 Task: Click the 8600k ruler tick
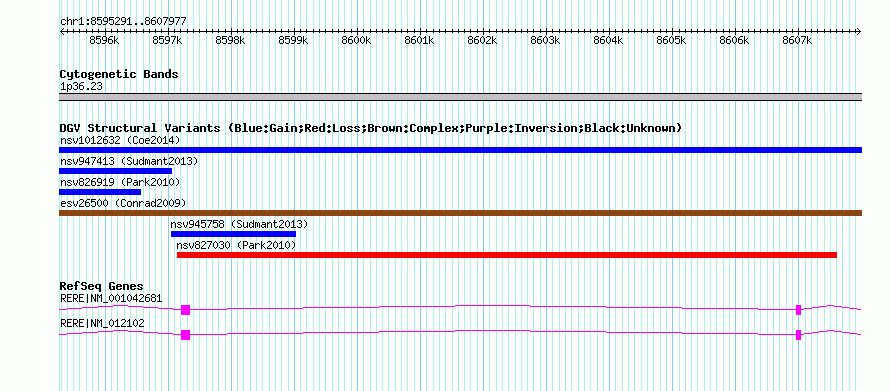tap(356, 40)
